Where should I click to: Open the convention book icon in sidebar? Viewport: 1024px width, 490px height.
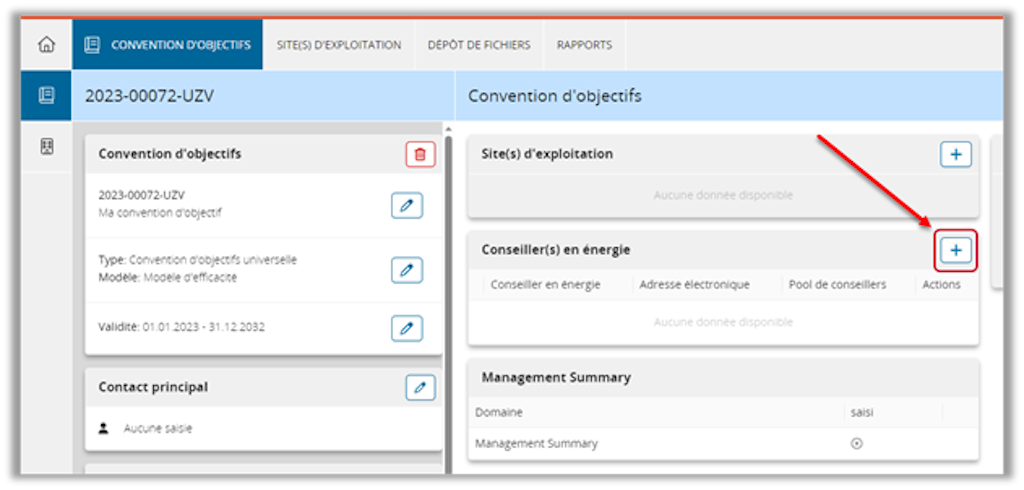coord(46,96)
